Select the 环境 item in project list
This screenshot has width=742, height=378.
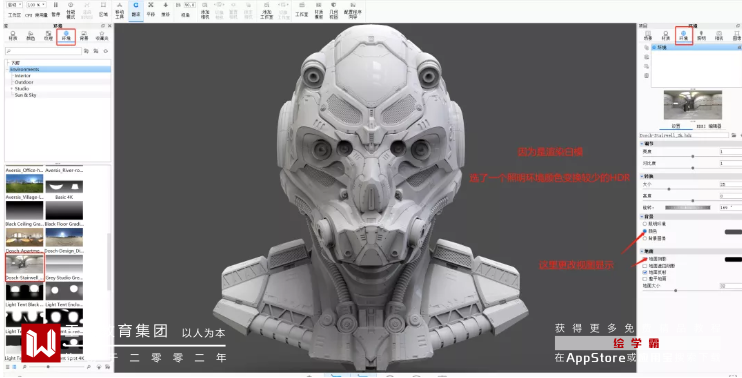click(696, 47)
